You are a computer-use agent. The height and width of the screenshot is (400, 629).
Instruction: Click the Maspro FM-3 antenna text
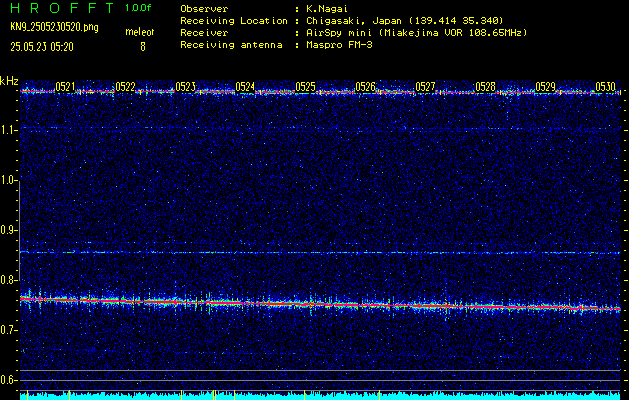(x=339, y=45)
